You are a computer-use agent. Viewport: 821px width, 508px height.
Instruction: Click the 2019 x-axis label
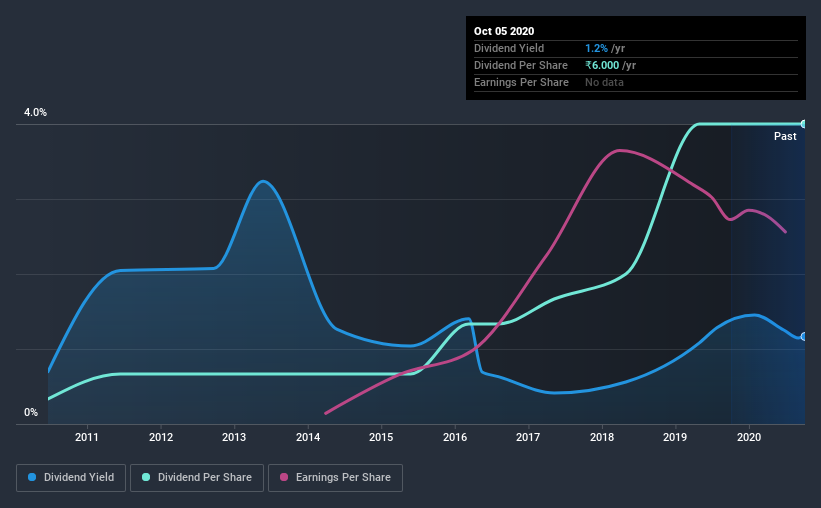pyautogui.click(x=675, y=437)
